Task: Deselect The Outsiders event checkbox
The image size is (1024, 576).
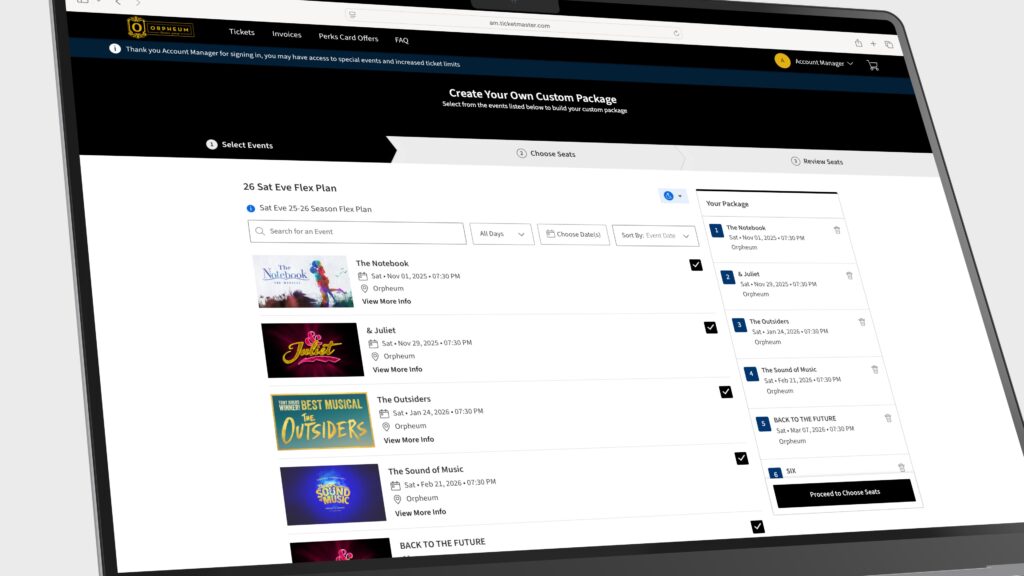Action: point(726,392)
